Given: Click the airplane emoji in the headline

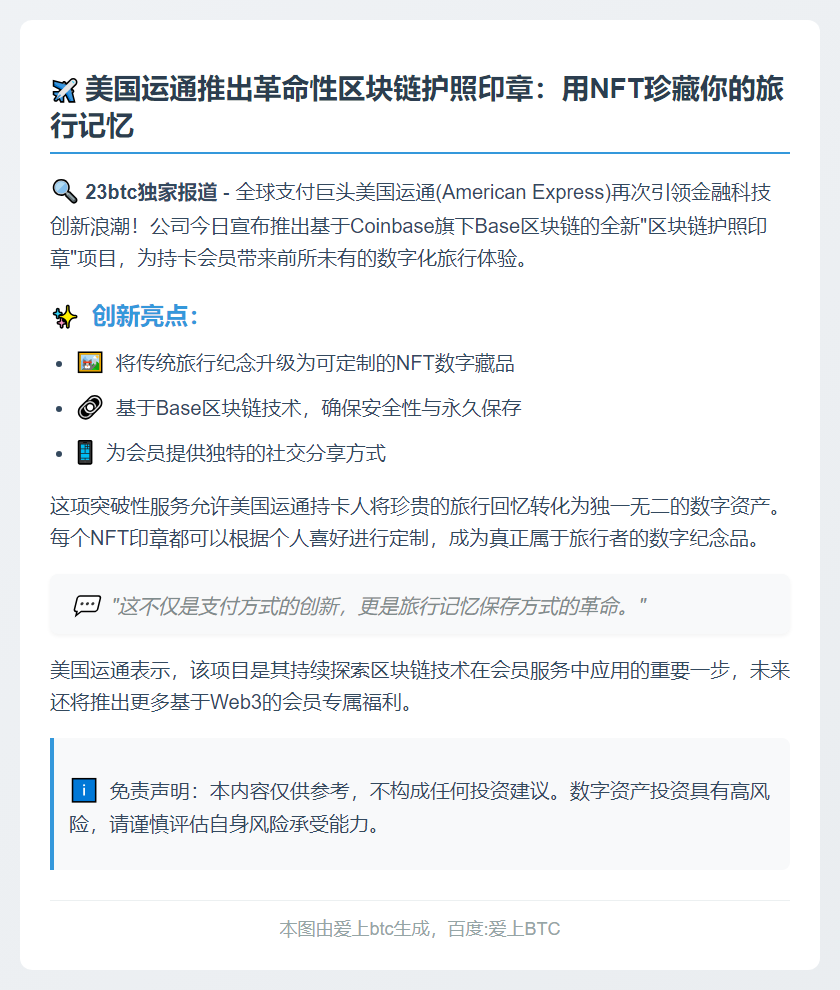Looking at the screenshot, I should point(64,90).
